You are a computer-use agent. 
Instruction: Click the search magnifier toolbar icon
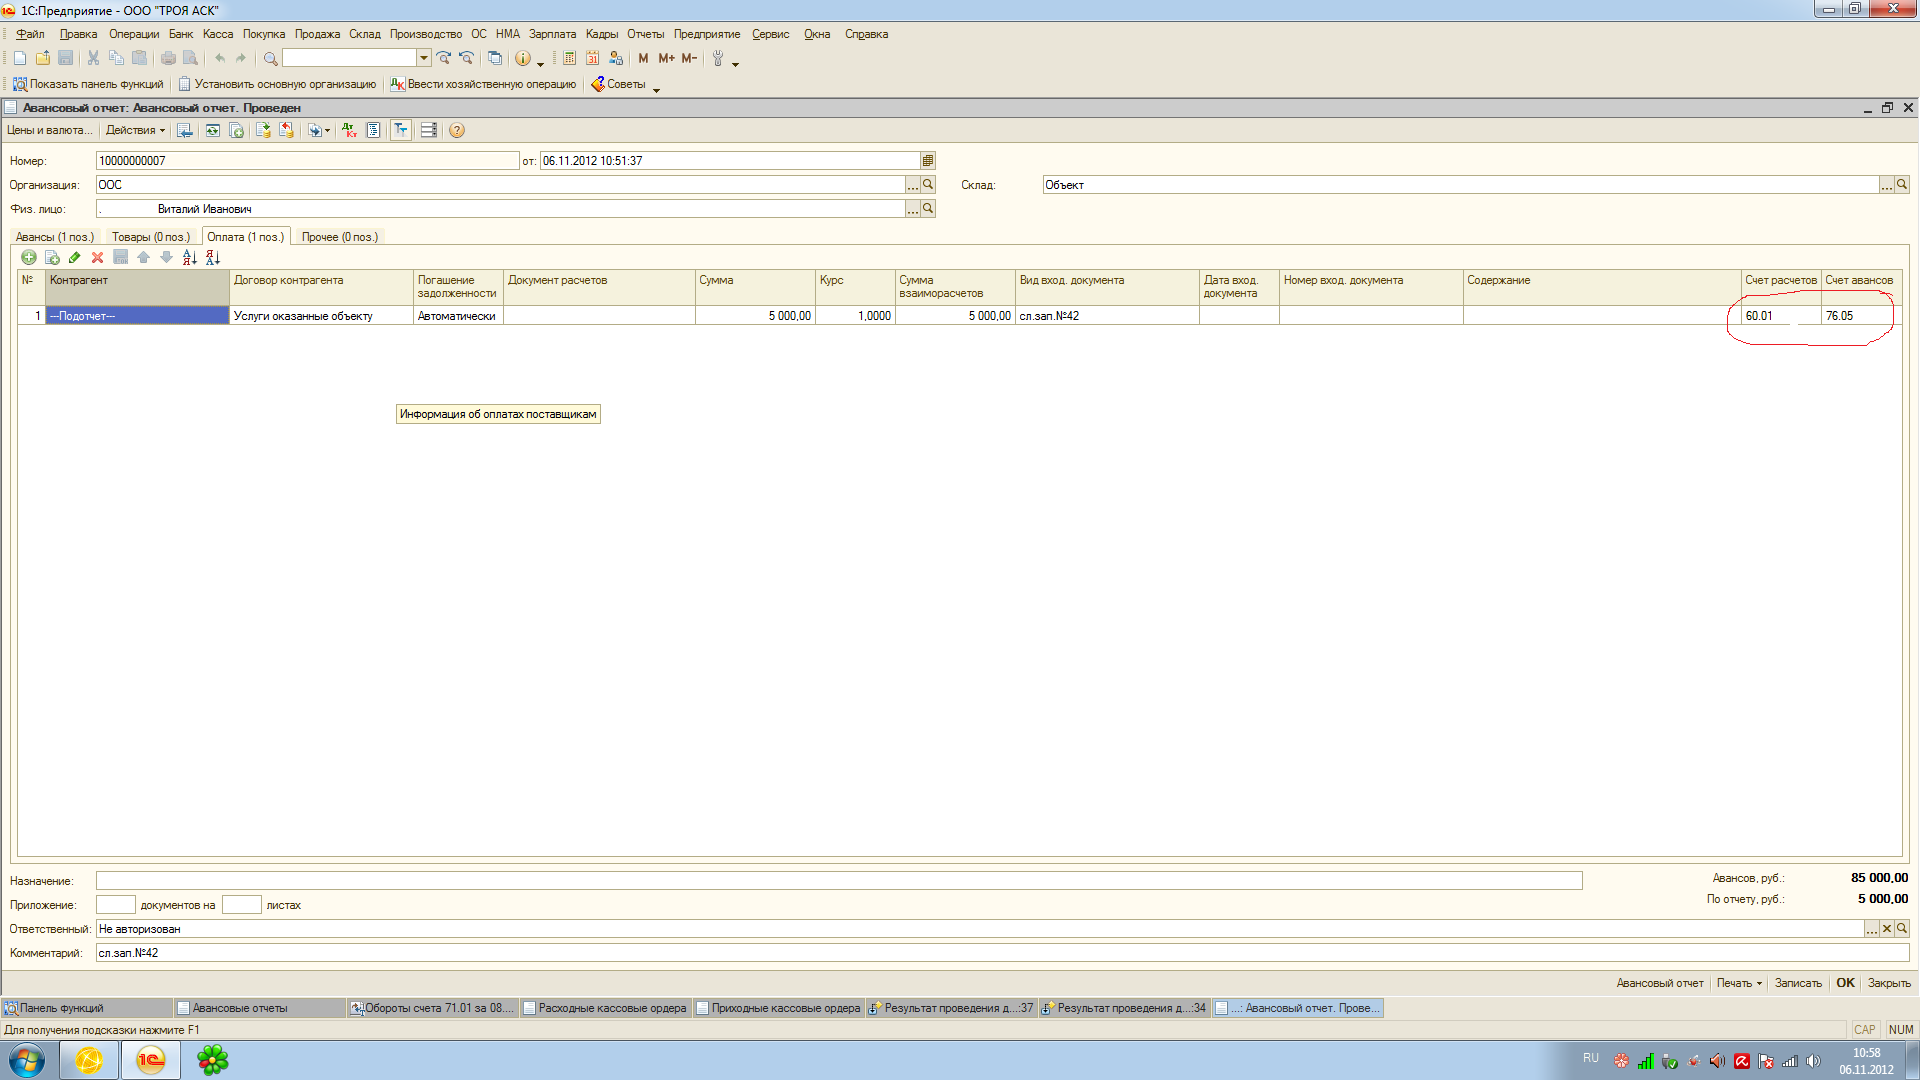tap(270, 58)
